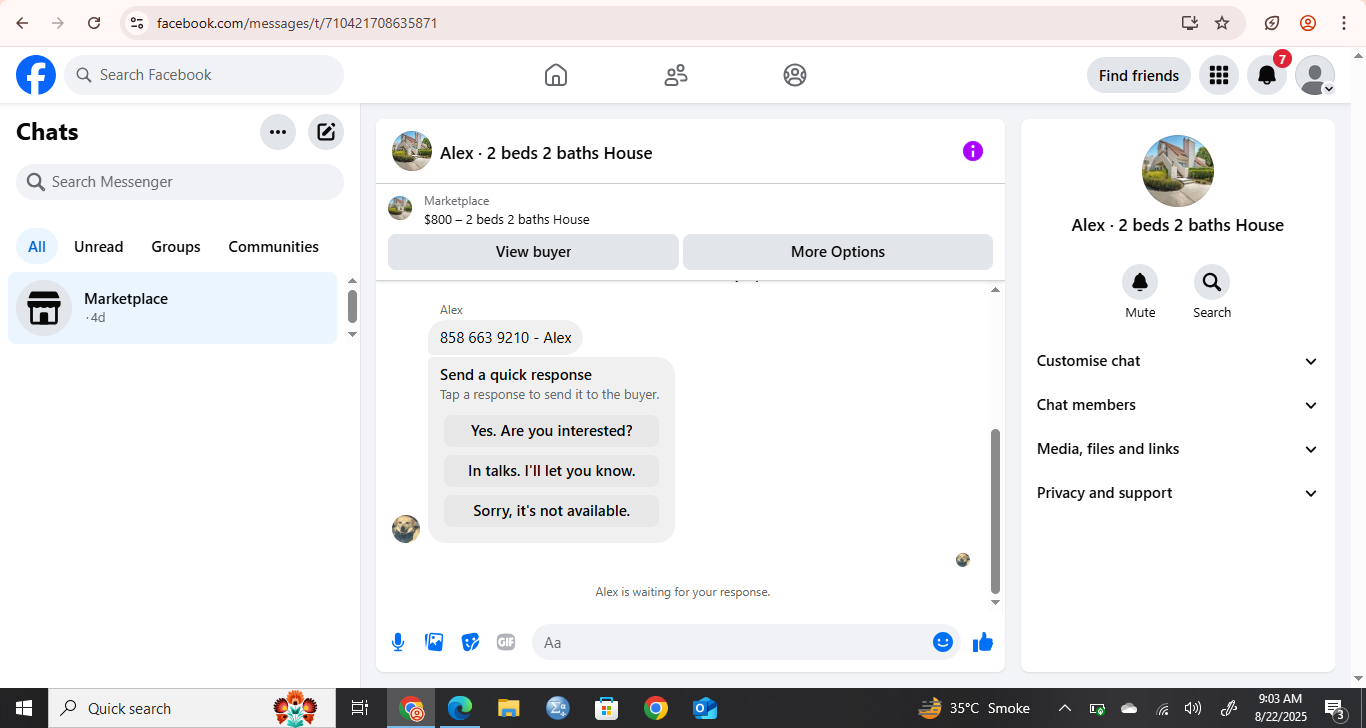Open volume control in system tray
The image size is (1366, 728).
pos(1193,708)
